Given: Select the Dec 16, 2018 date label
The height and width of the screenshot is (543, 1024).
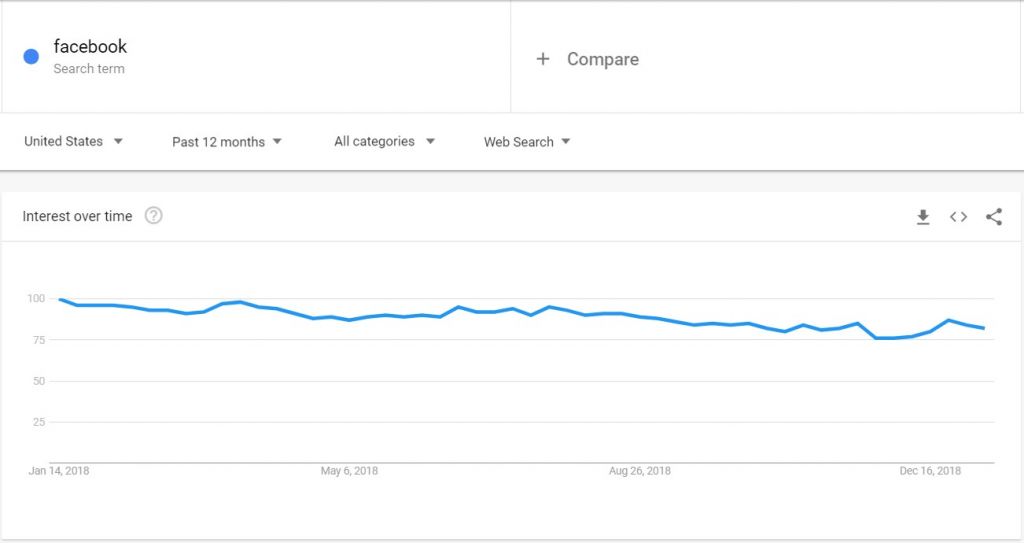Looking at the screenshot, I should pos(930,471).
